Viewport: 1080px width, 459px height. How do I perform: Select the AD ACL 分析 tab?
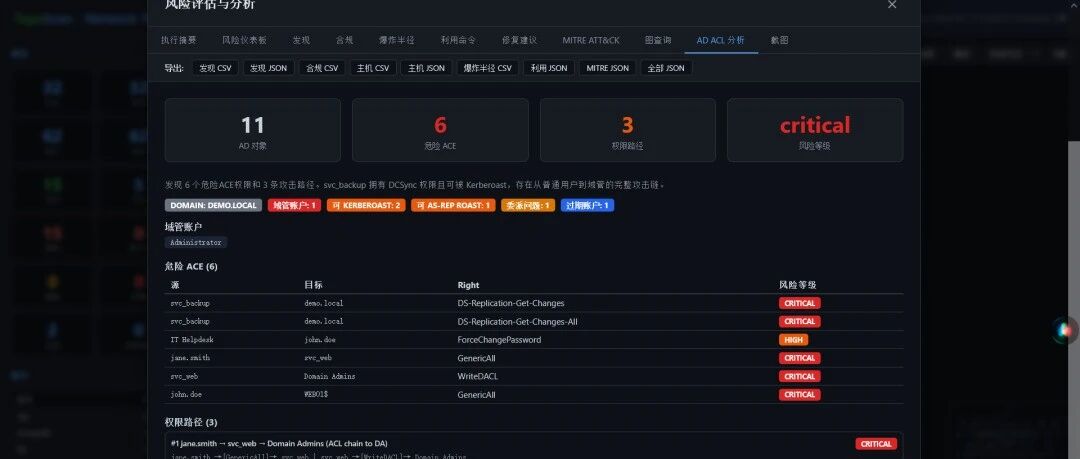coord(720,40)
